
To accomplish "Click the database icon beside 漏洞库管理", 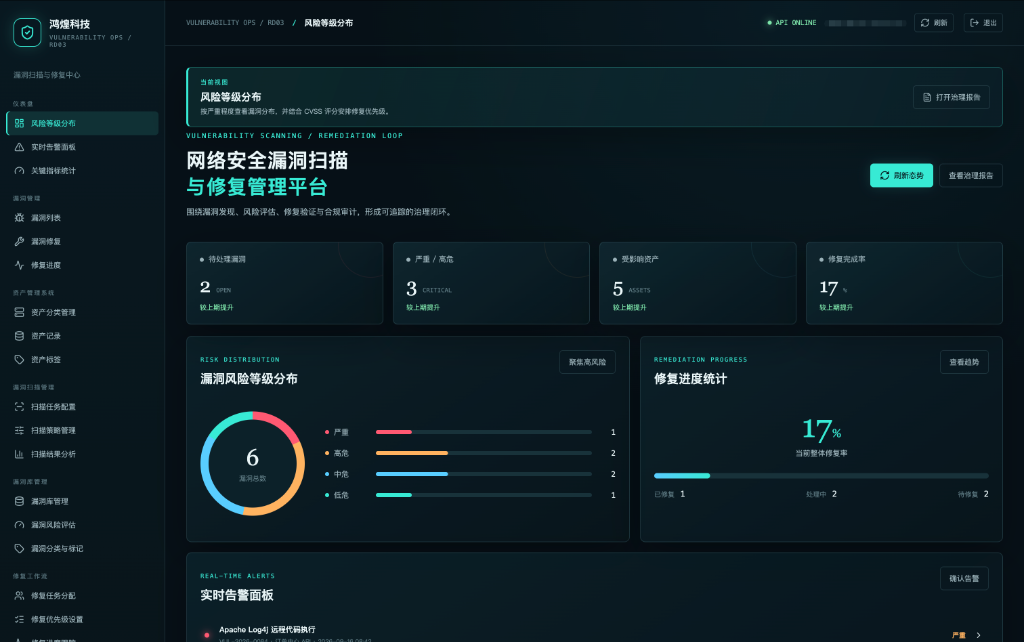I will tap(20, 501).
